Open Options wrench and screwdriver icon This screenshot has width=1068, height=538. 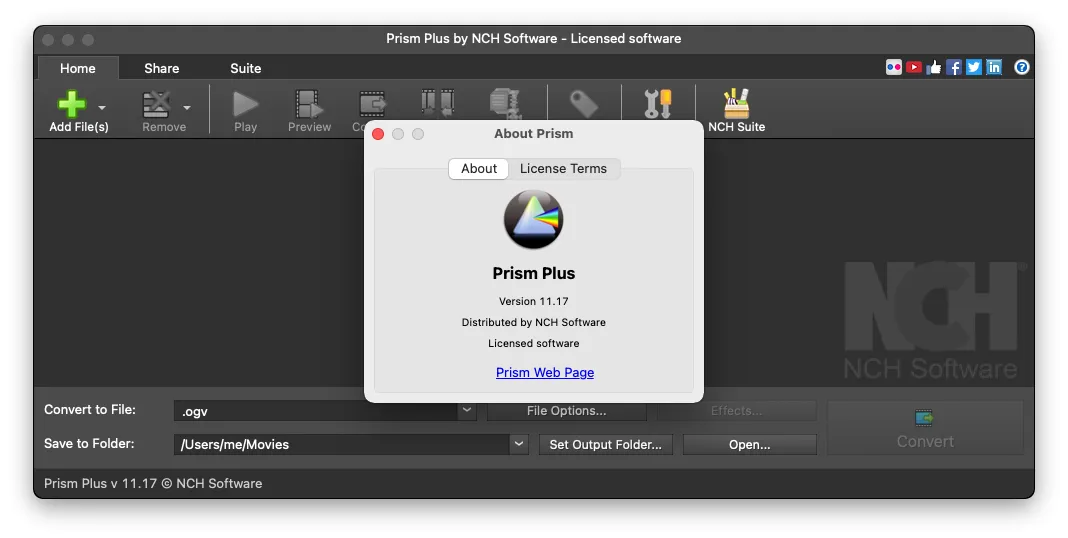[x=658, y=104]
